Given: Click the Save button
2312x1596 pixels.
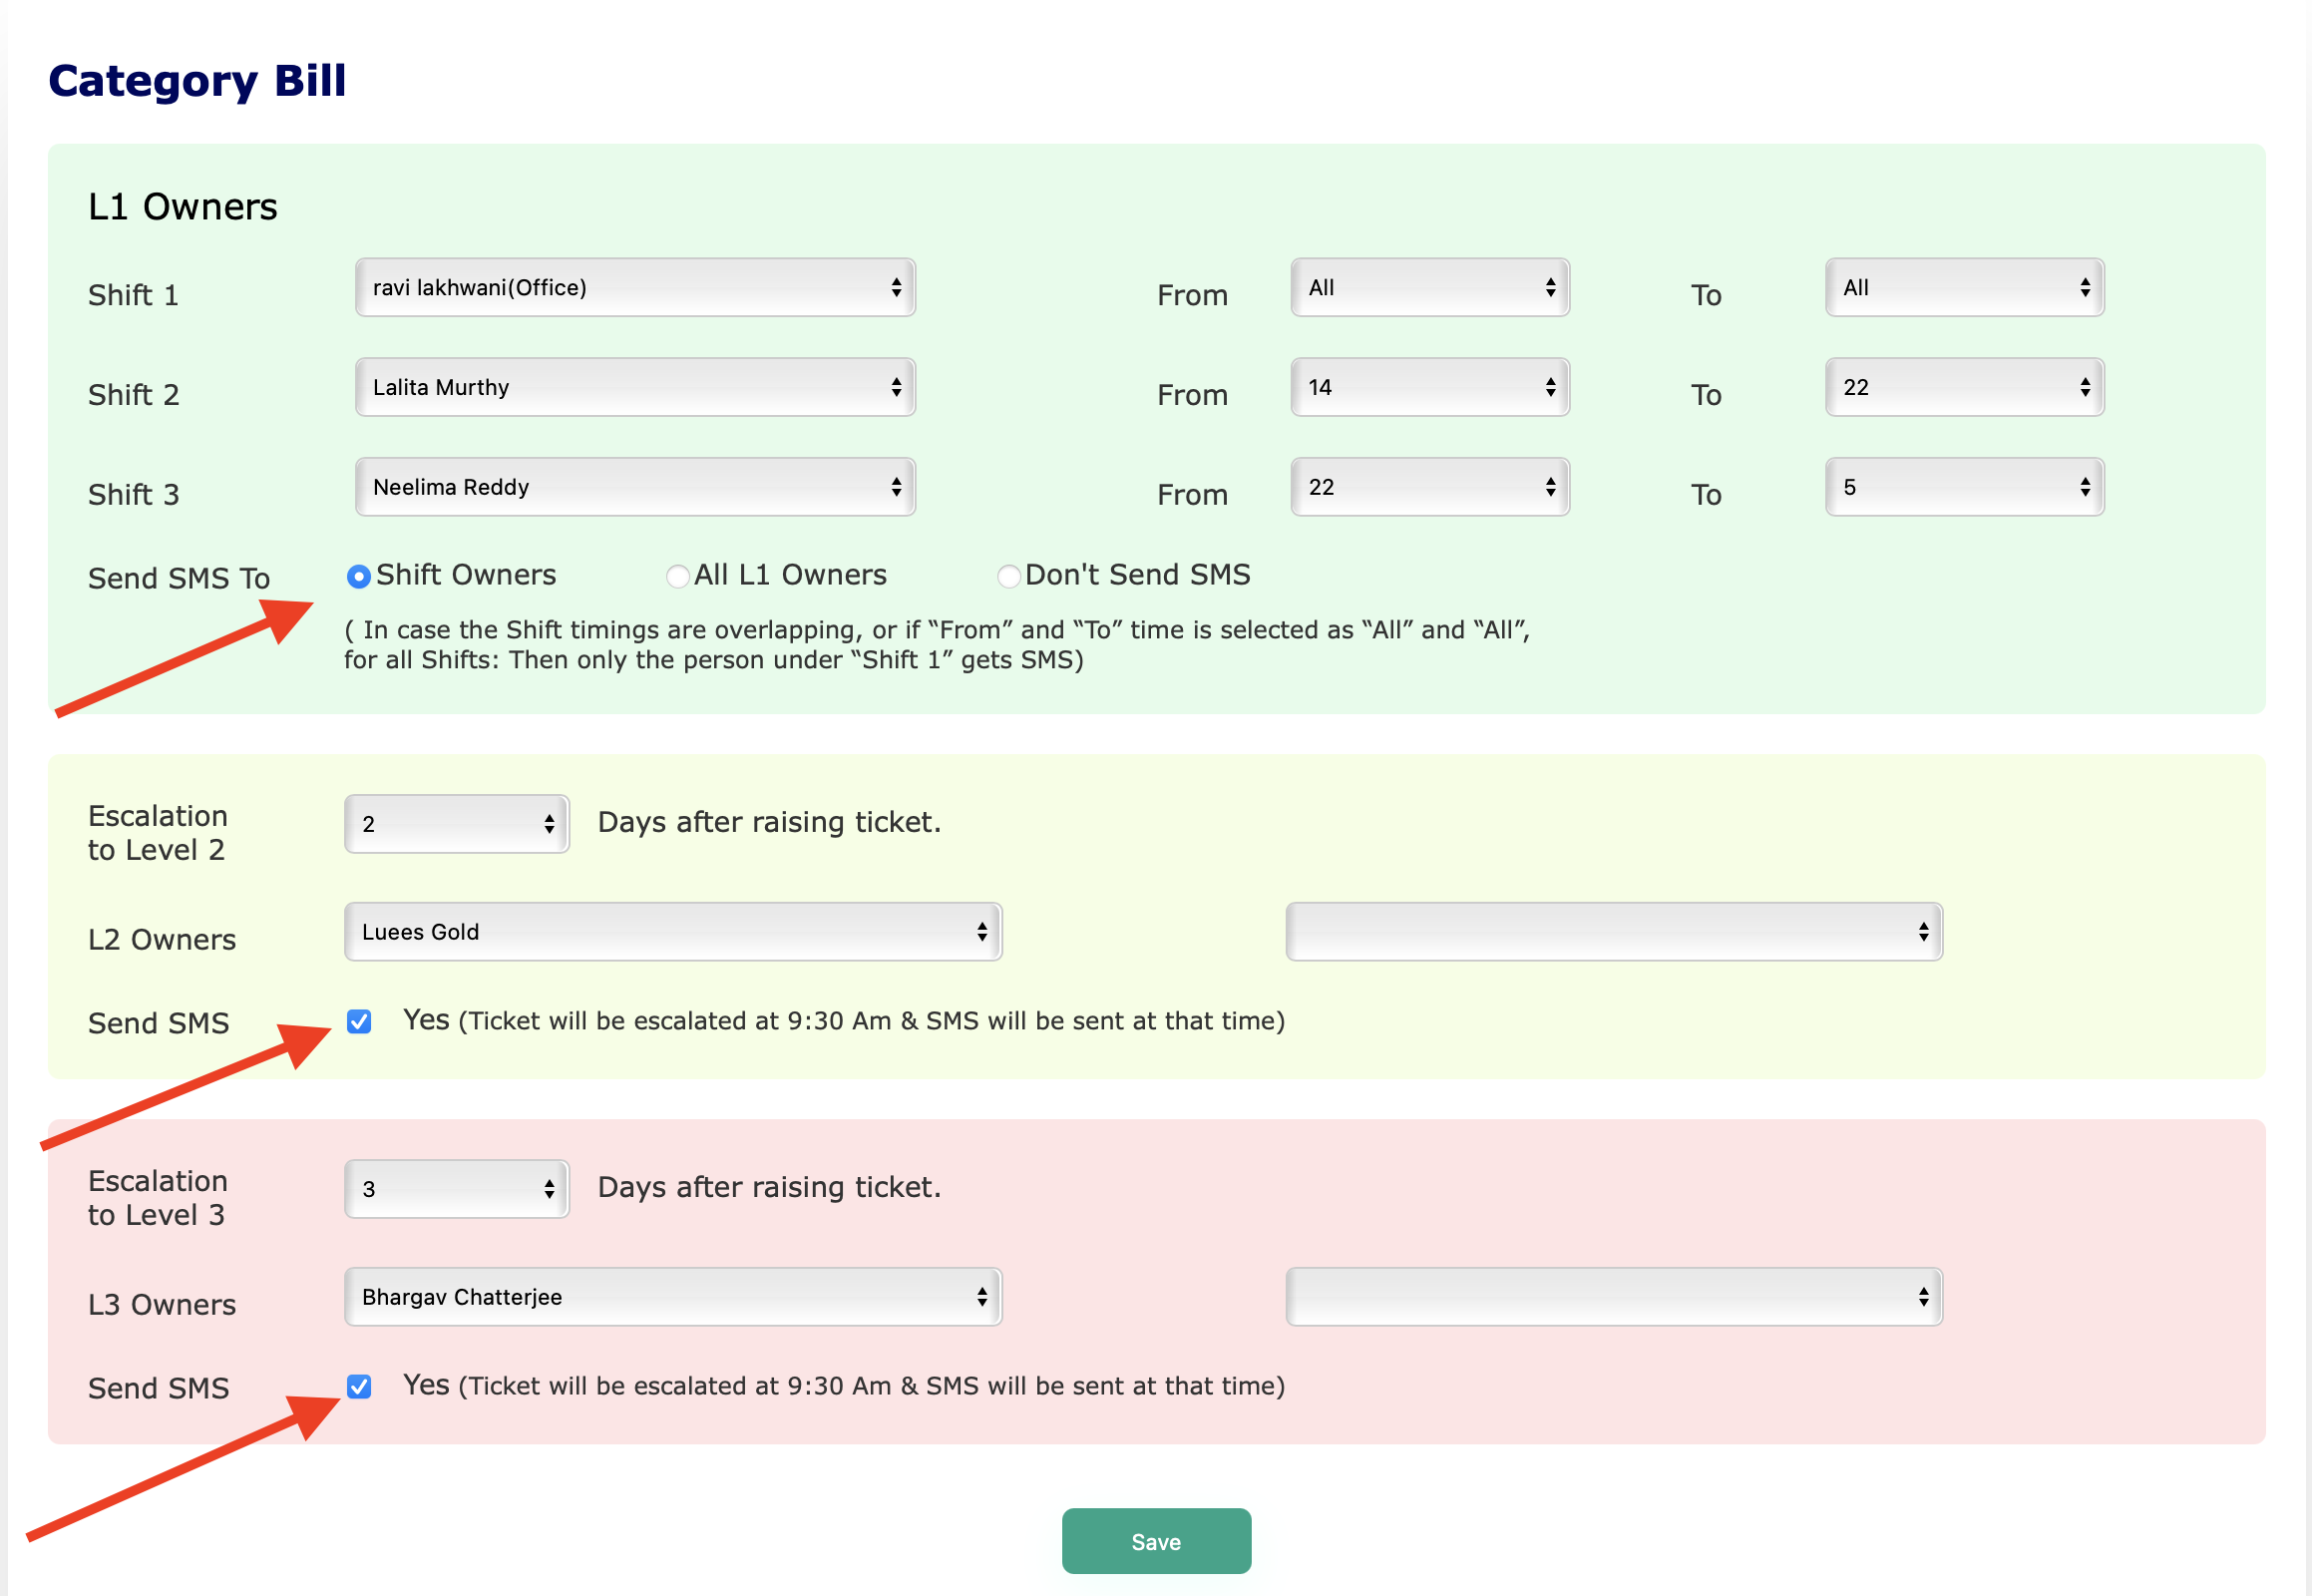Looking at the screenshot, I should 1155,1541.
